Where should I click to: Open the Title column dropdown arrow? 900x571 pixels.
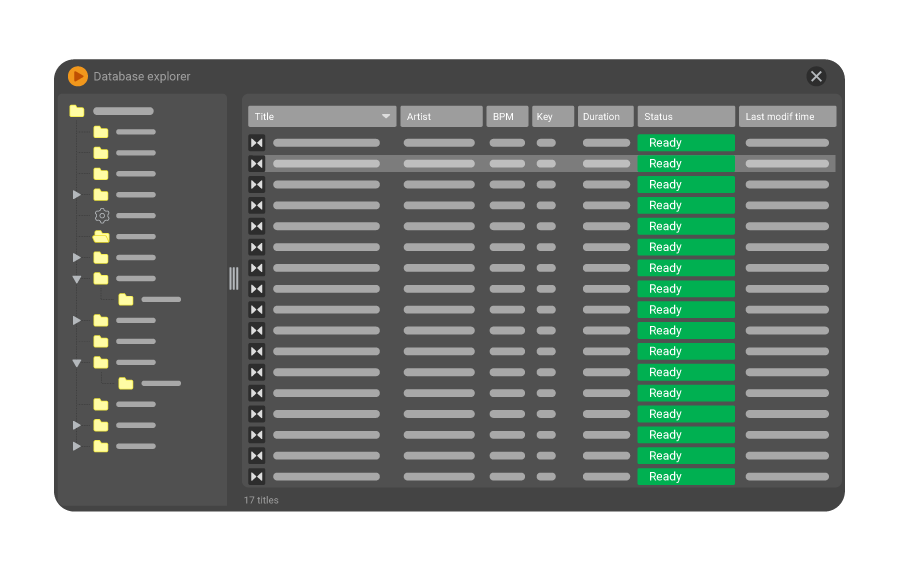tap(386, 116)
